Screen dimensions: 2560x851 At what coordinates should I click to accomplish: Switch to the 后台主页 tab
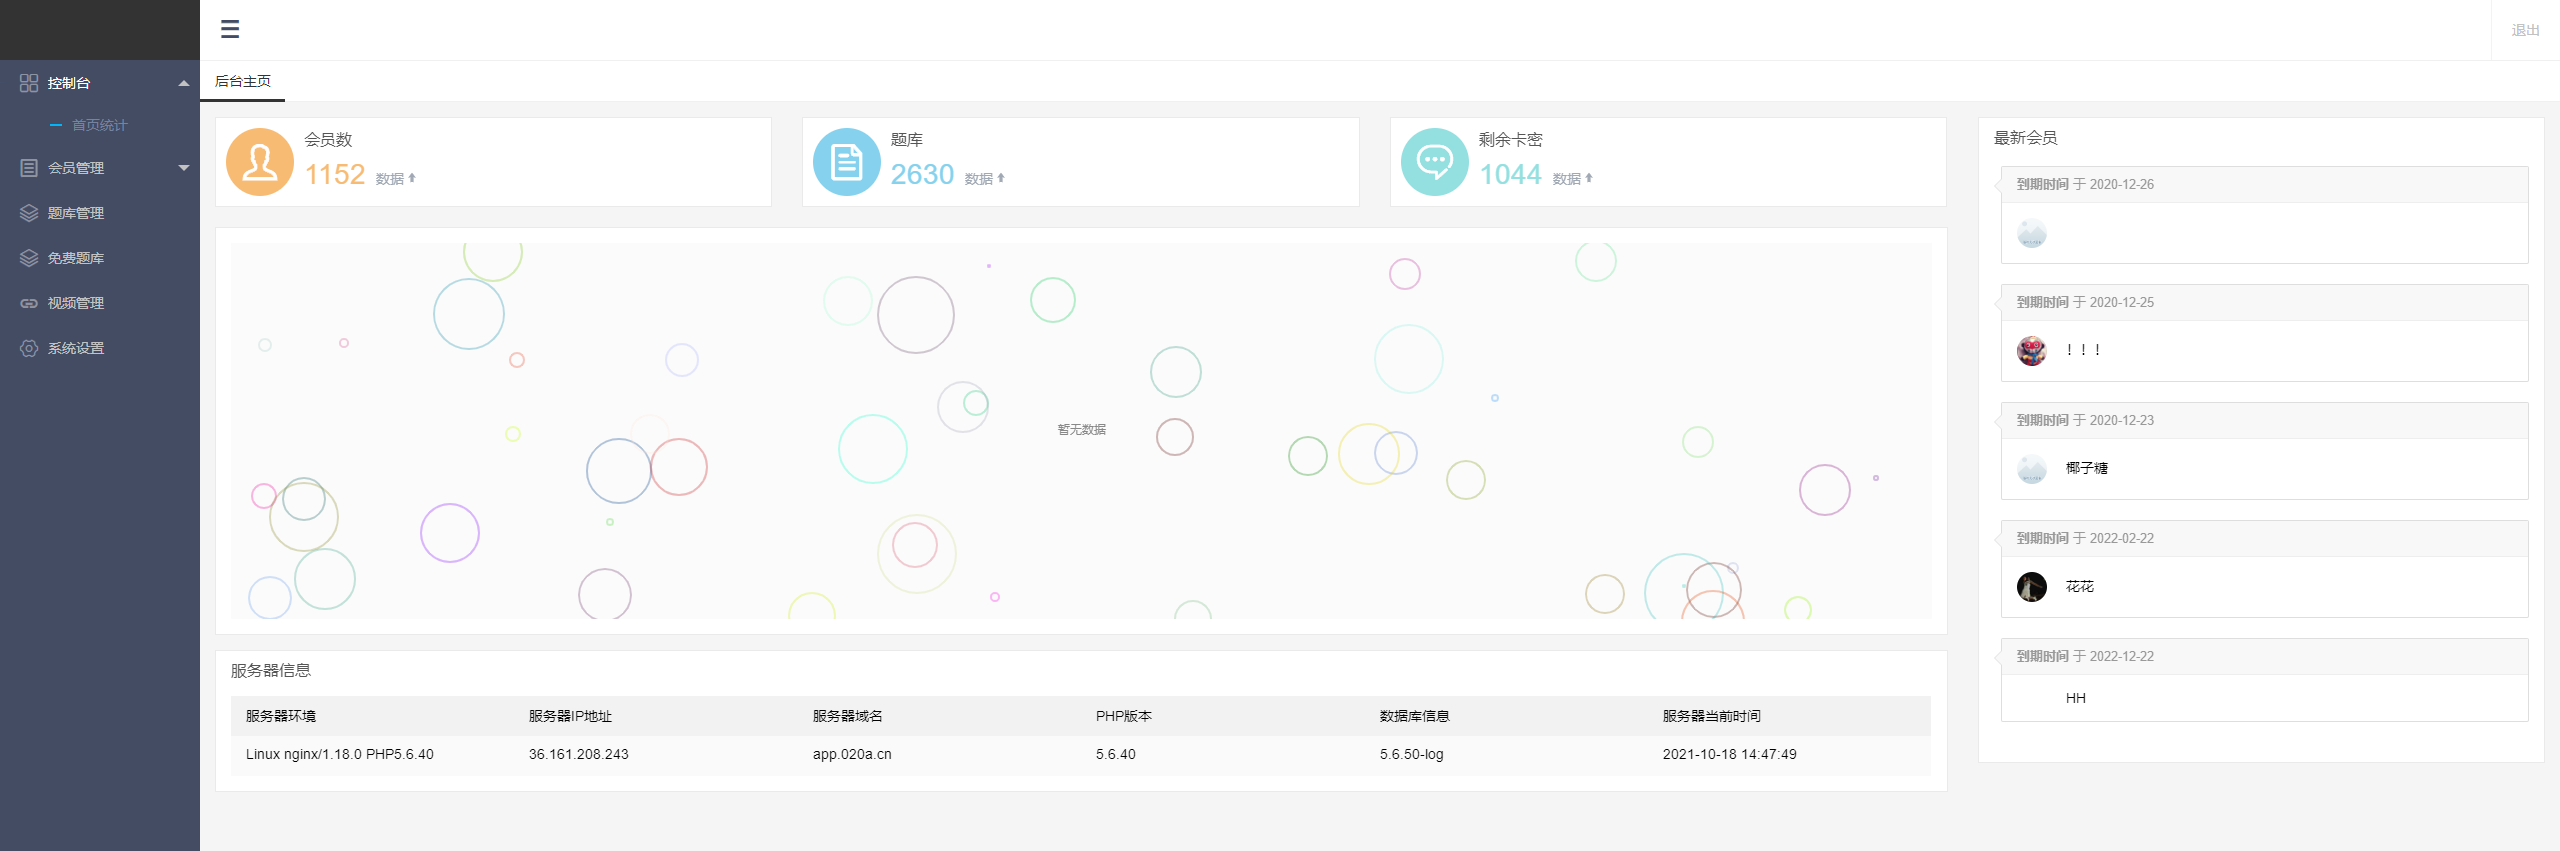[x=243, y=81]
